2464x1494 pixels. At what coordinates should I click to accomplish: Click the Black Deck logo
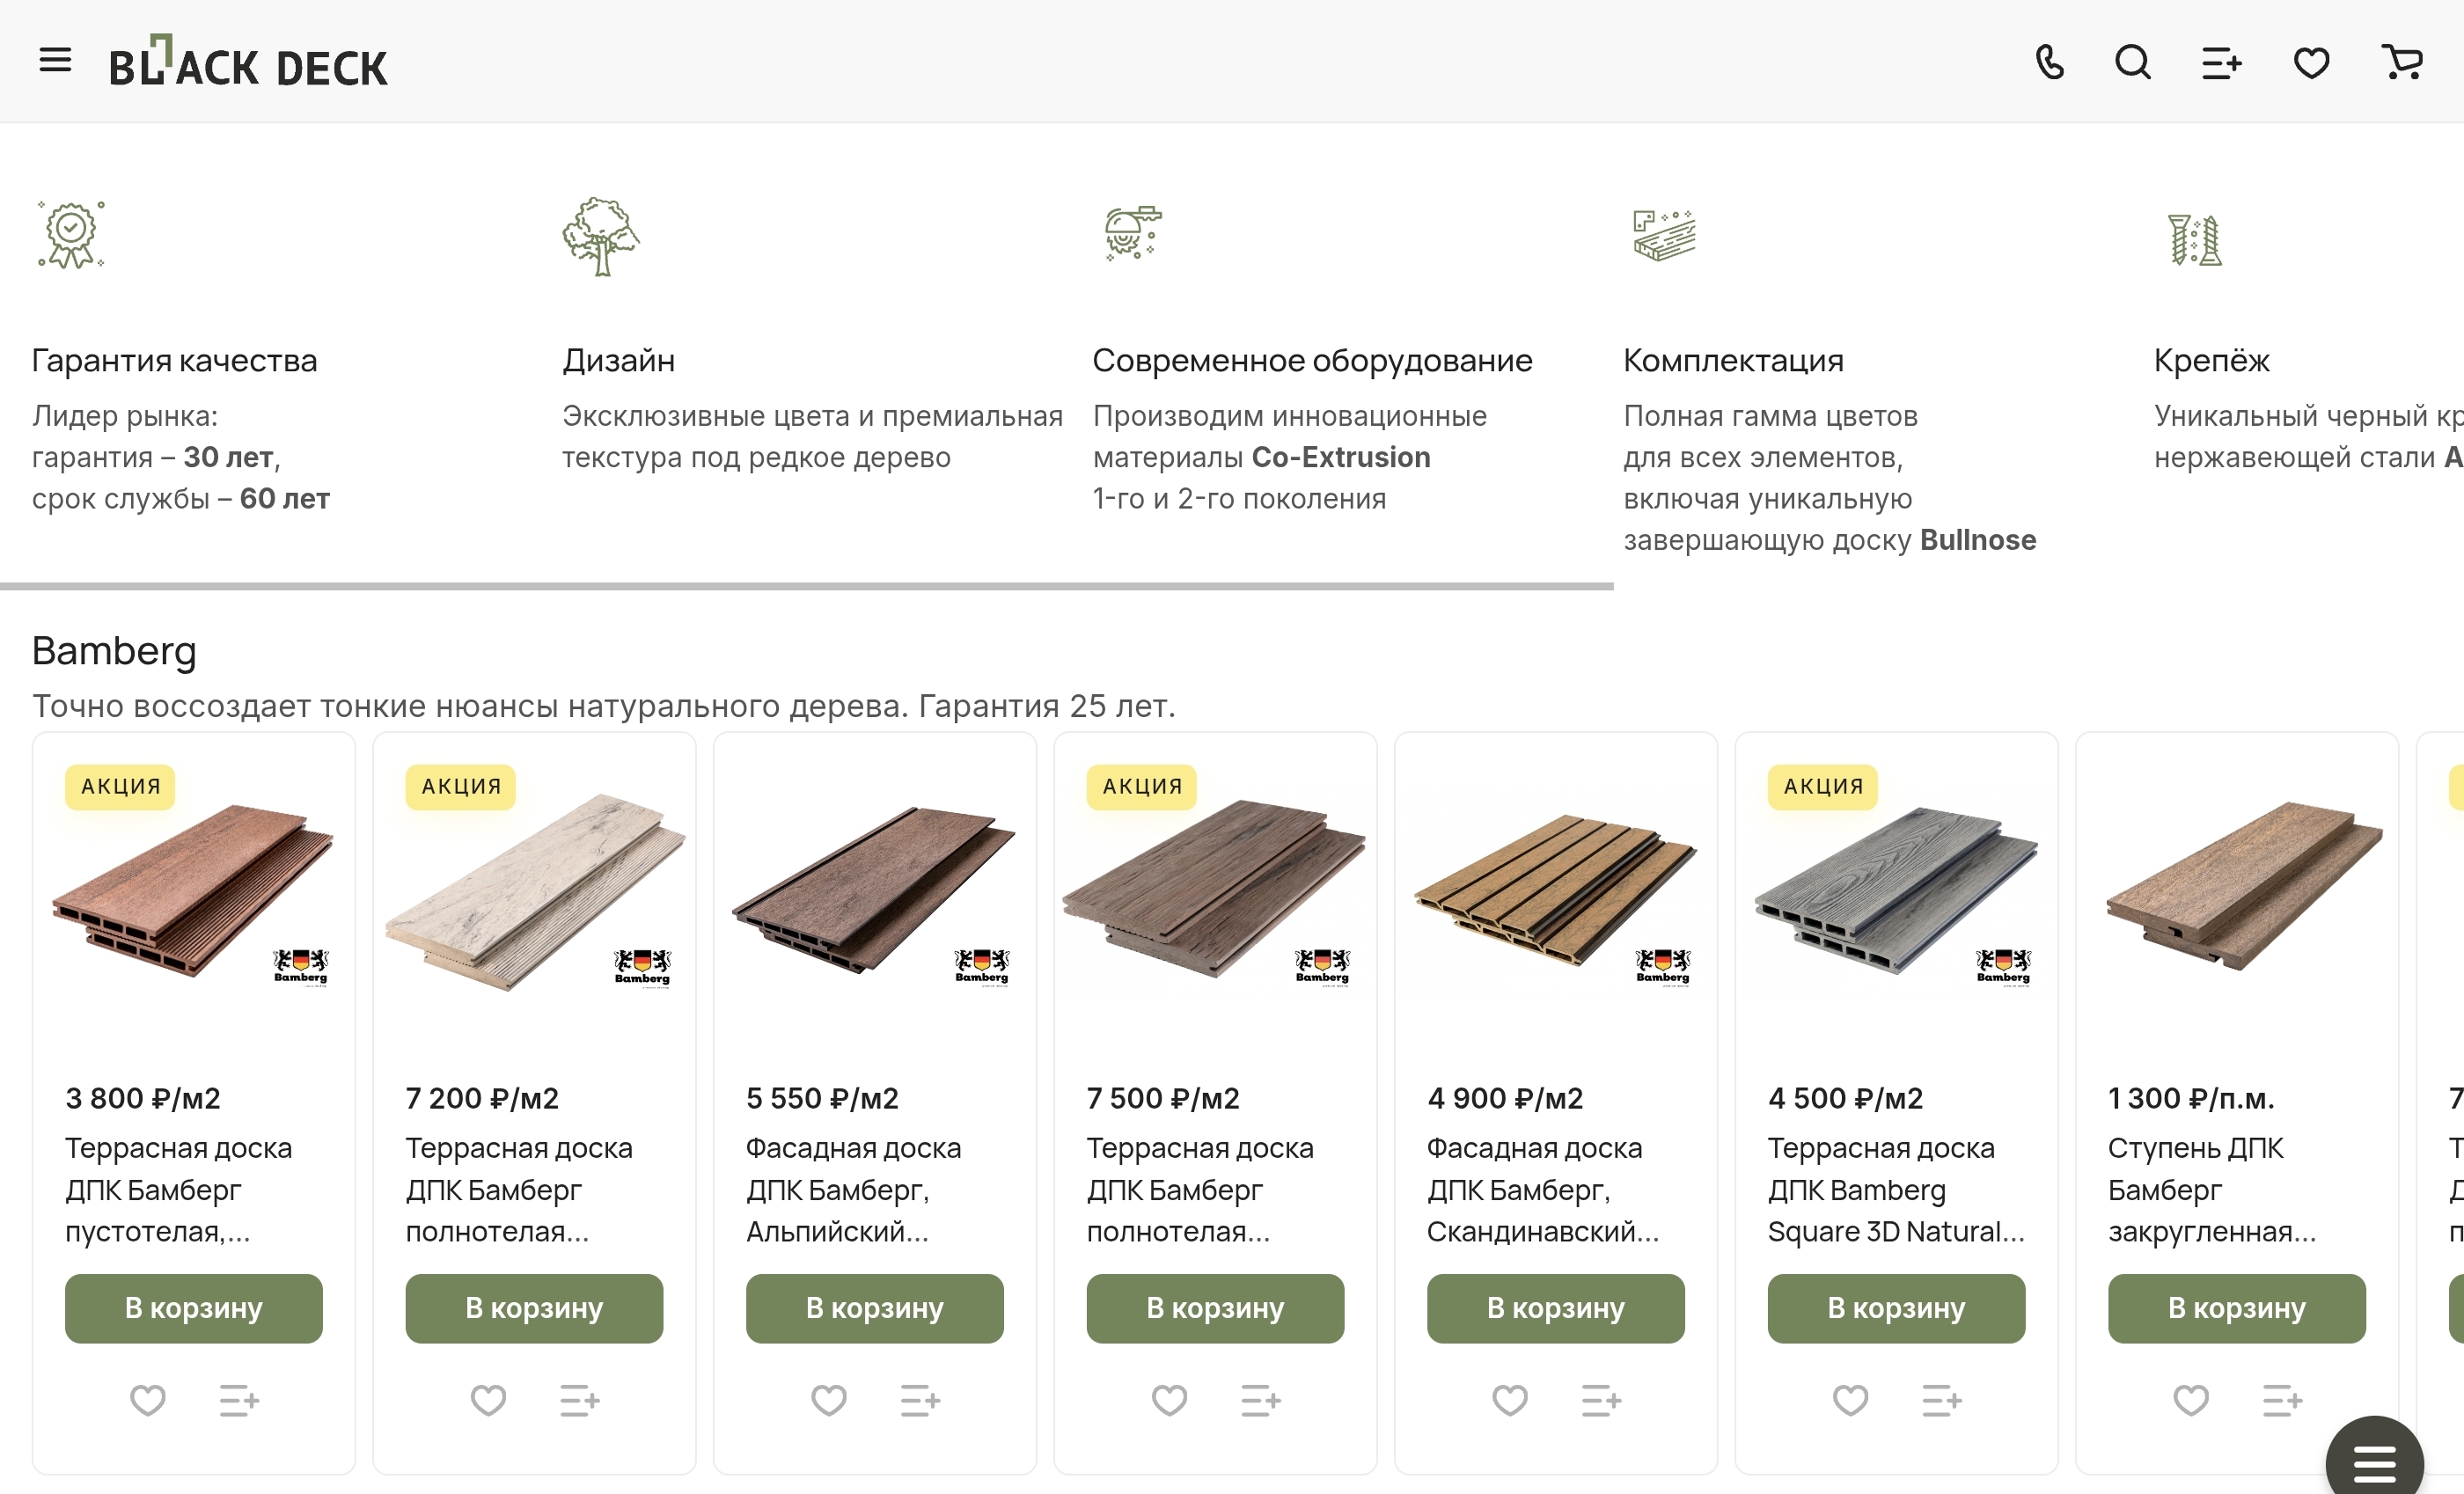(x=248, y=61)
